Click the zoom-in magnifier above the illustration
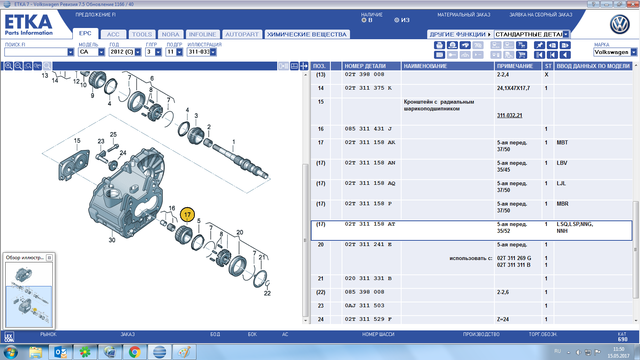 [8, 66]
